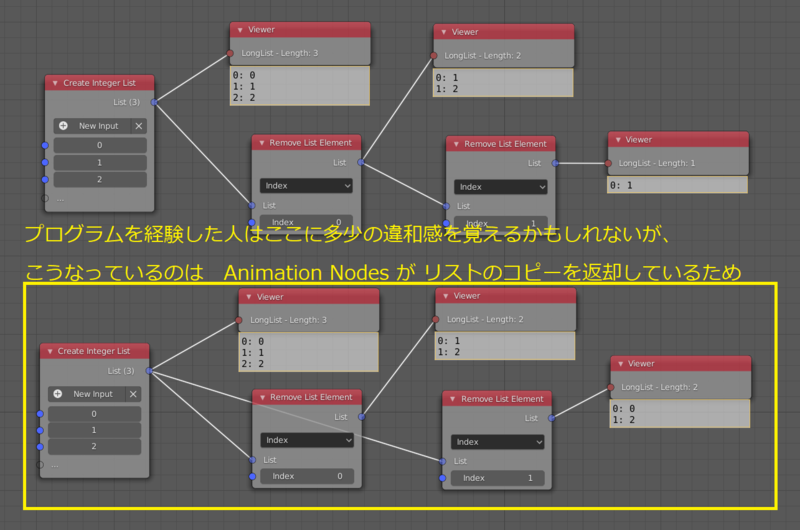This screenshot has width=800, height=530.
Task: Click value field 0 in yellow-framed Create Integer List
Action: tap(94, 414)
